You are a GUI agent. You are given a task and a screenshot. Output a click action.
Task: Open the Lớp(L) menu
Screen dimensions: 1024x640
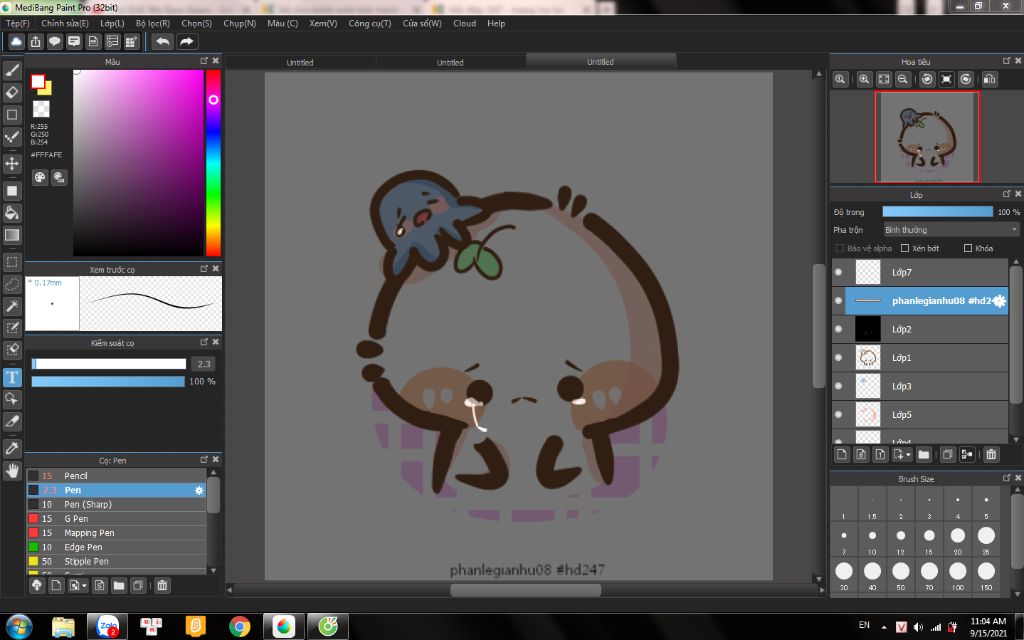pyautogui.click(x=112, y=23)
